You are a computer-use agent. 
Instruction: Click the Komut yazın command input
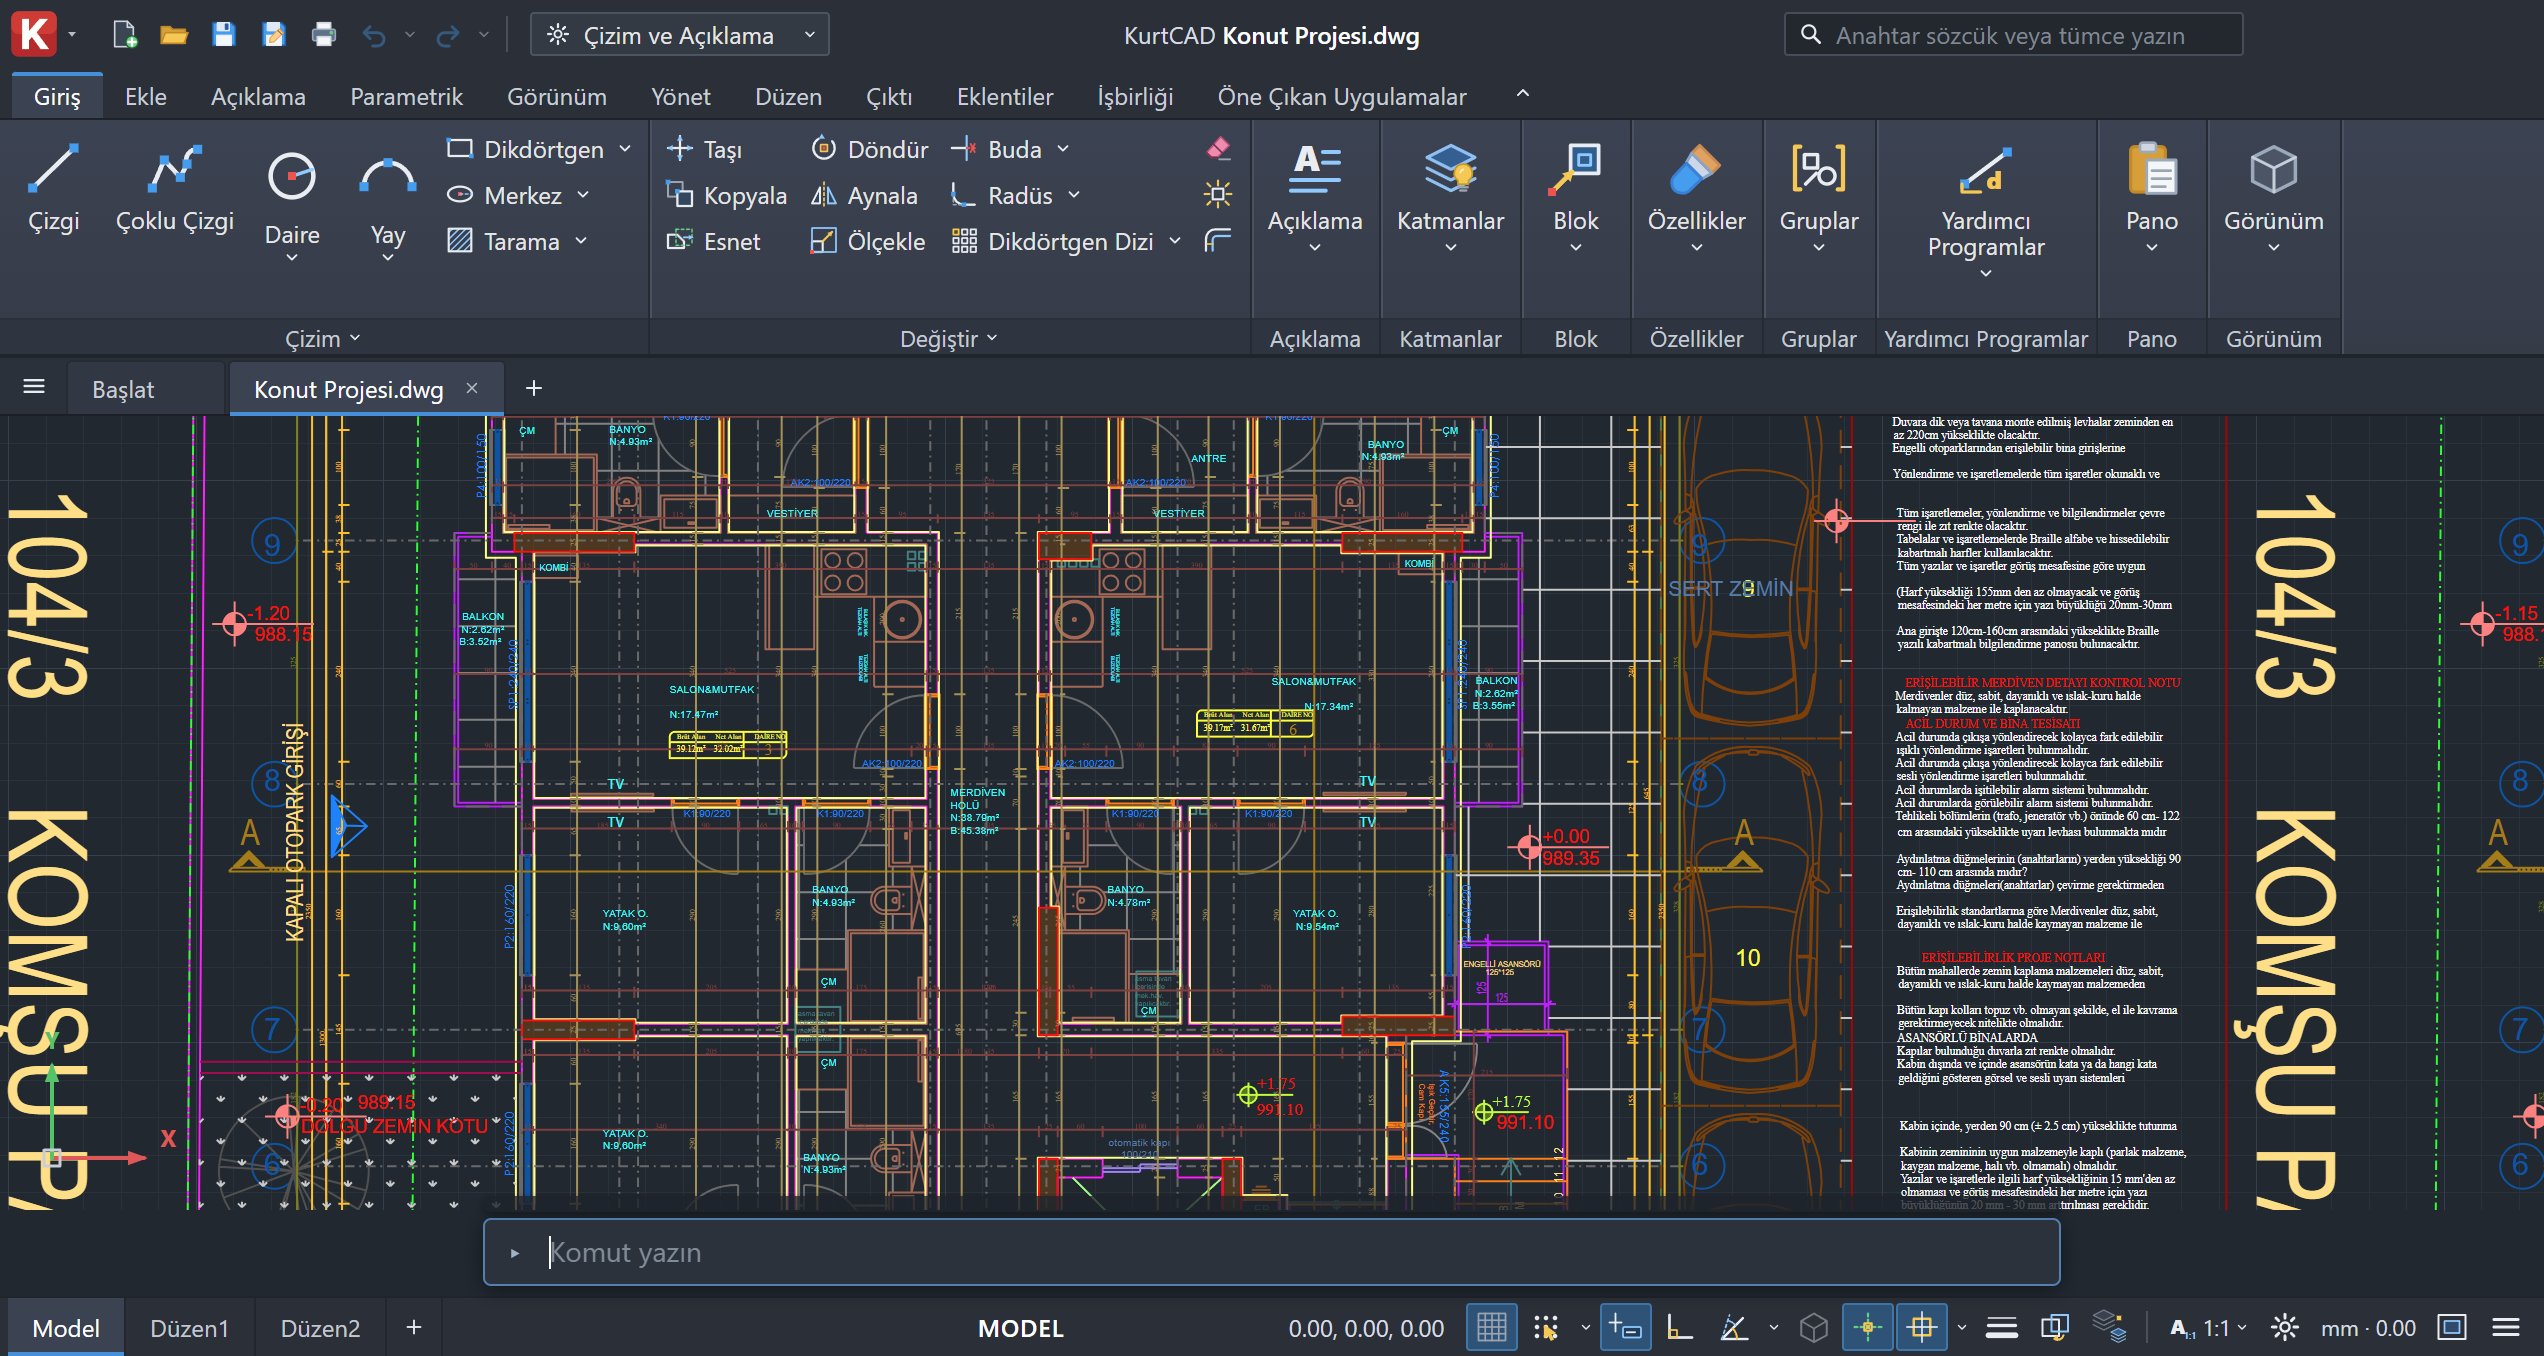tap(1271, 1252)
